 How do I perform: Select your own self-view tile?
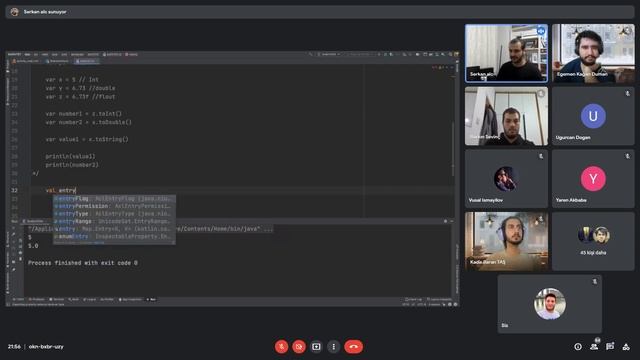[x=549, y=304]
